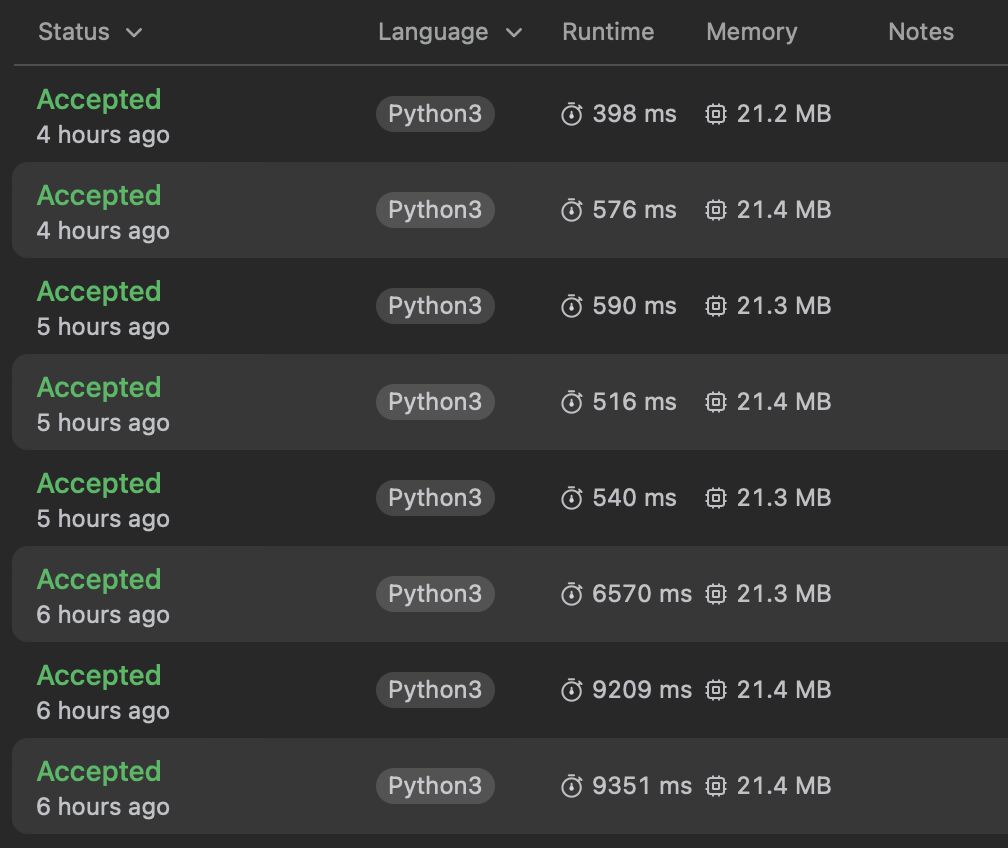Open the Accepted entry with 9209 ms runtime
Screen dimensions: 1008x848
tap(98, 676)
